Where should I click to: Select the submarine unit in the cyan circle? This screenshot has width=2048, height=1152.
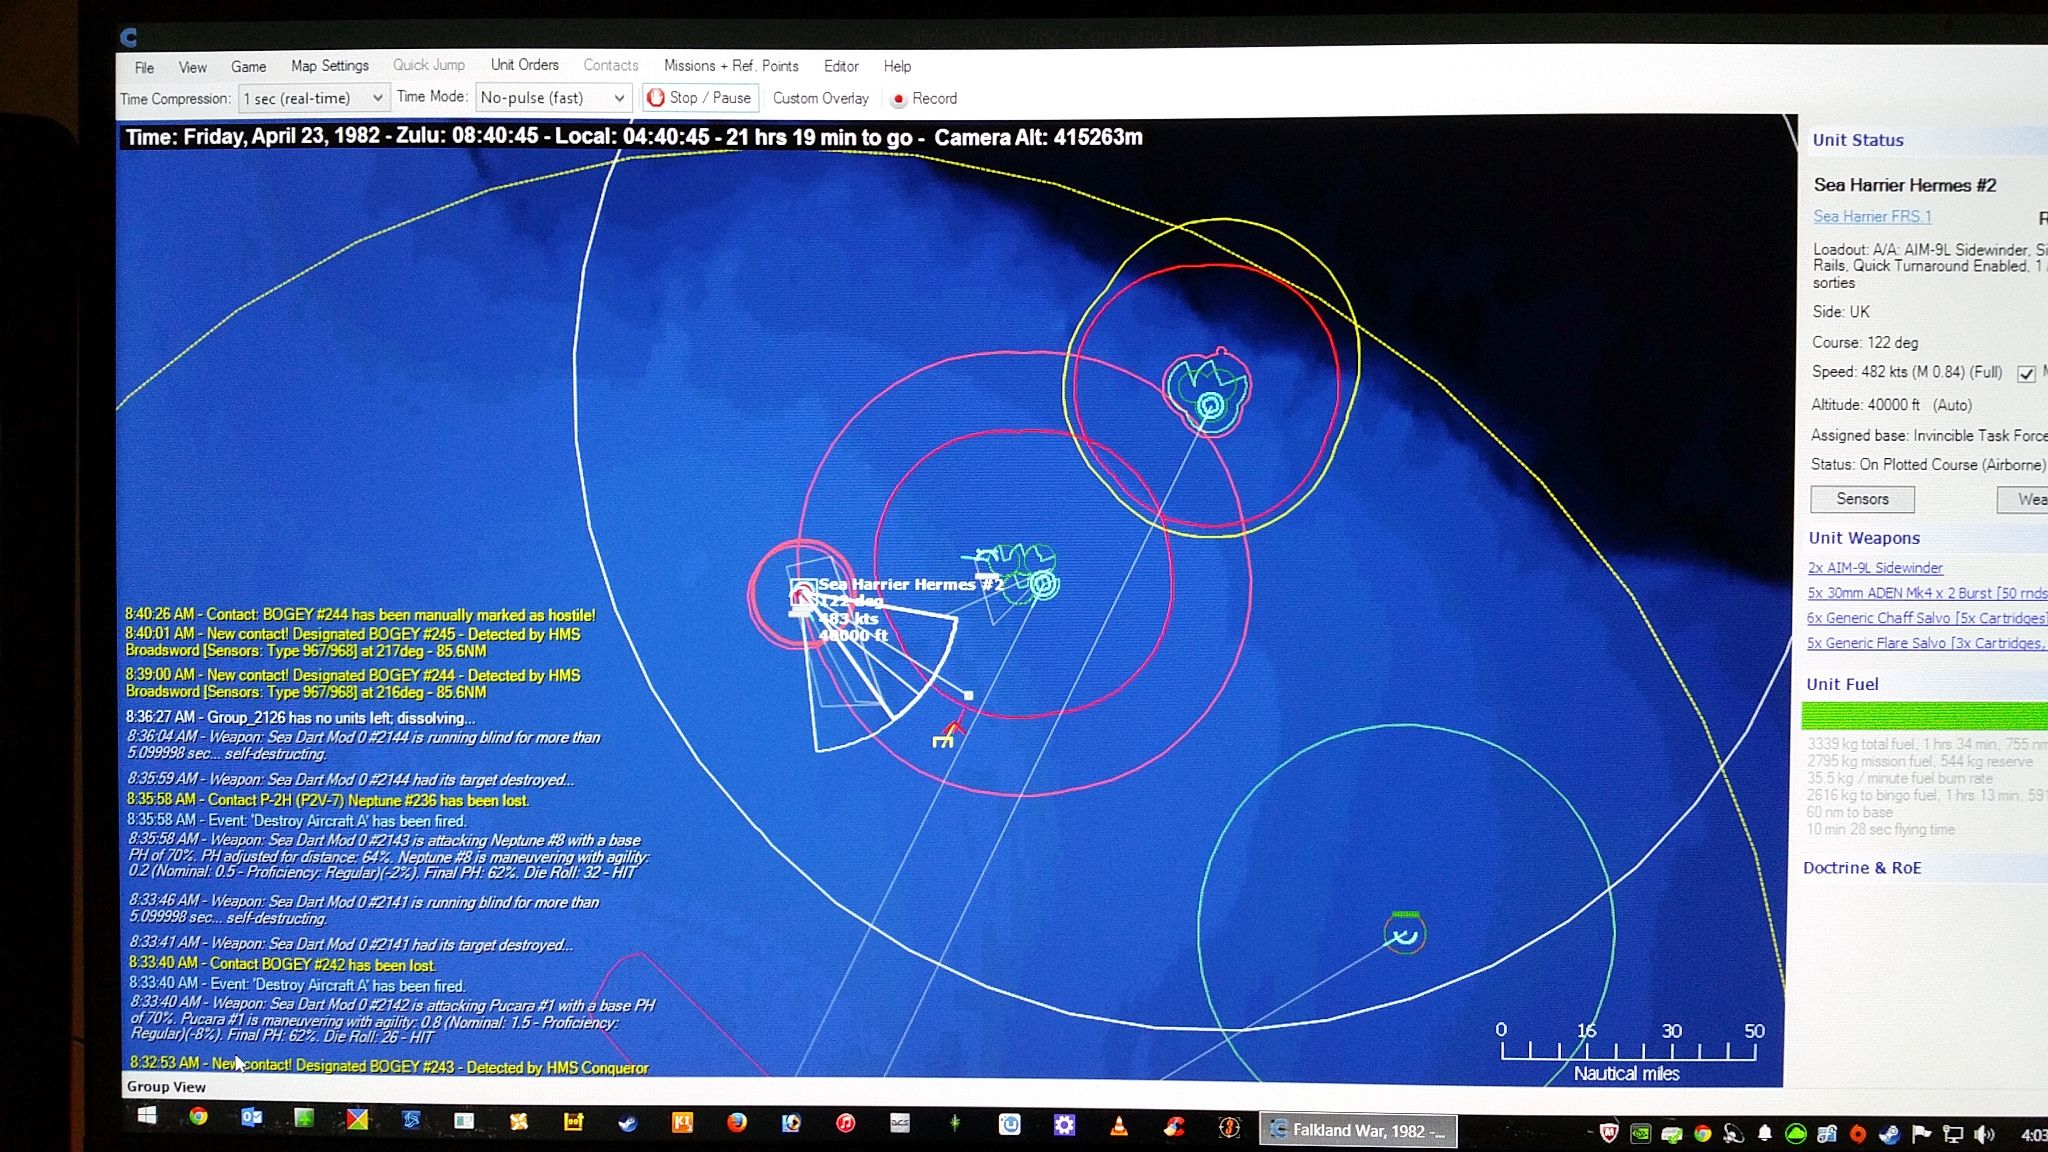click(x=1405, y=934)
